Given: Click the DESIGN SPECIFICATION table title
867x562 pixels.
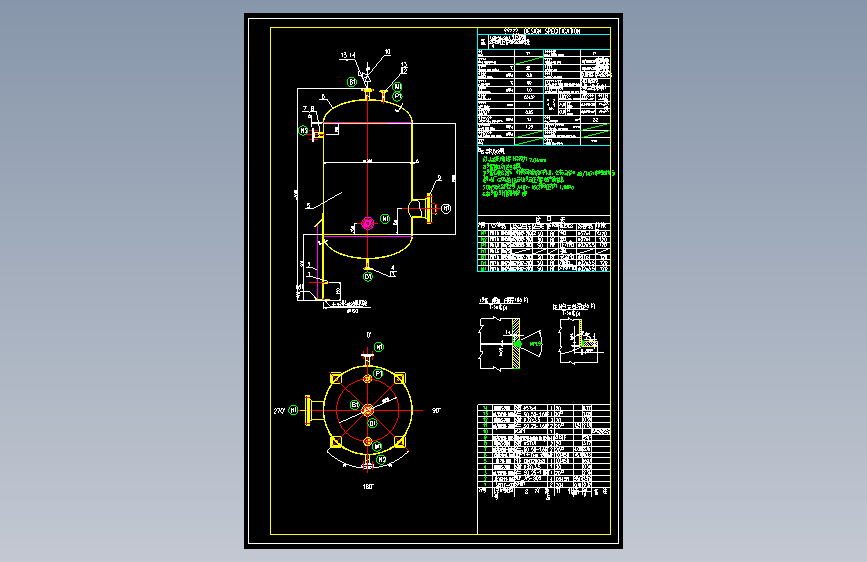Looking at the screenshot, I should point(542,31).
